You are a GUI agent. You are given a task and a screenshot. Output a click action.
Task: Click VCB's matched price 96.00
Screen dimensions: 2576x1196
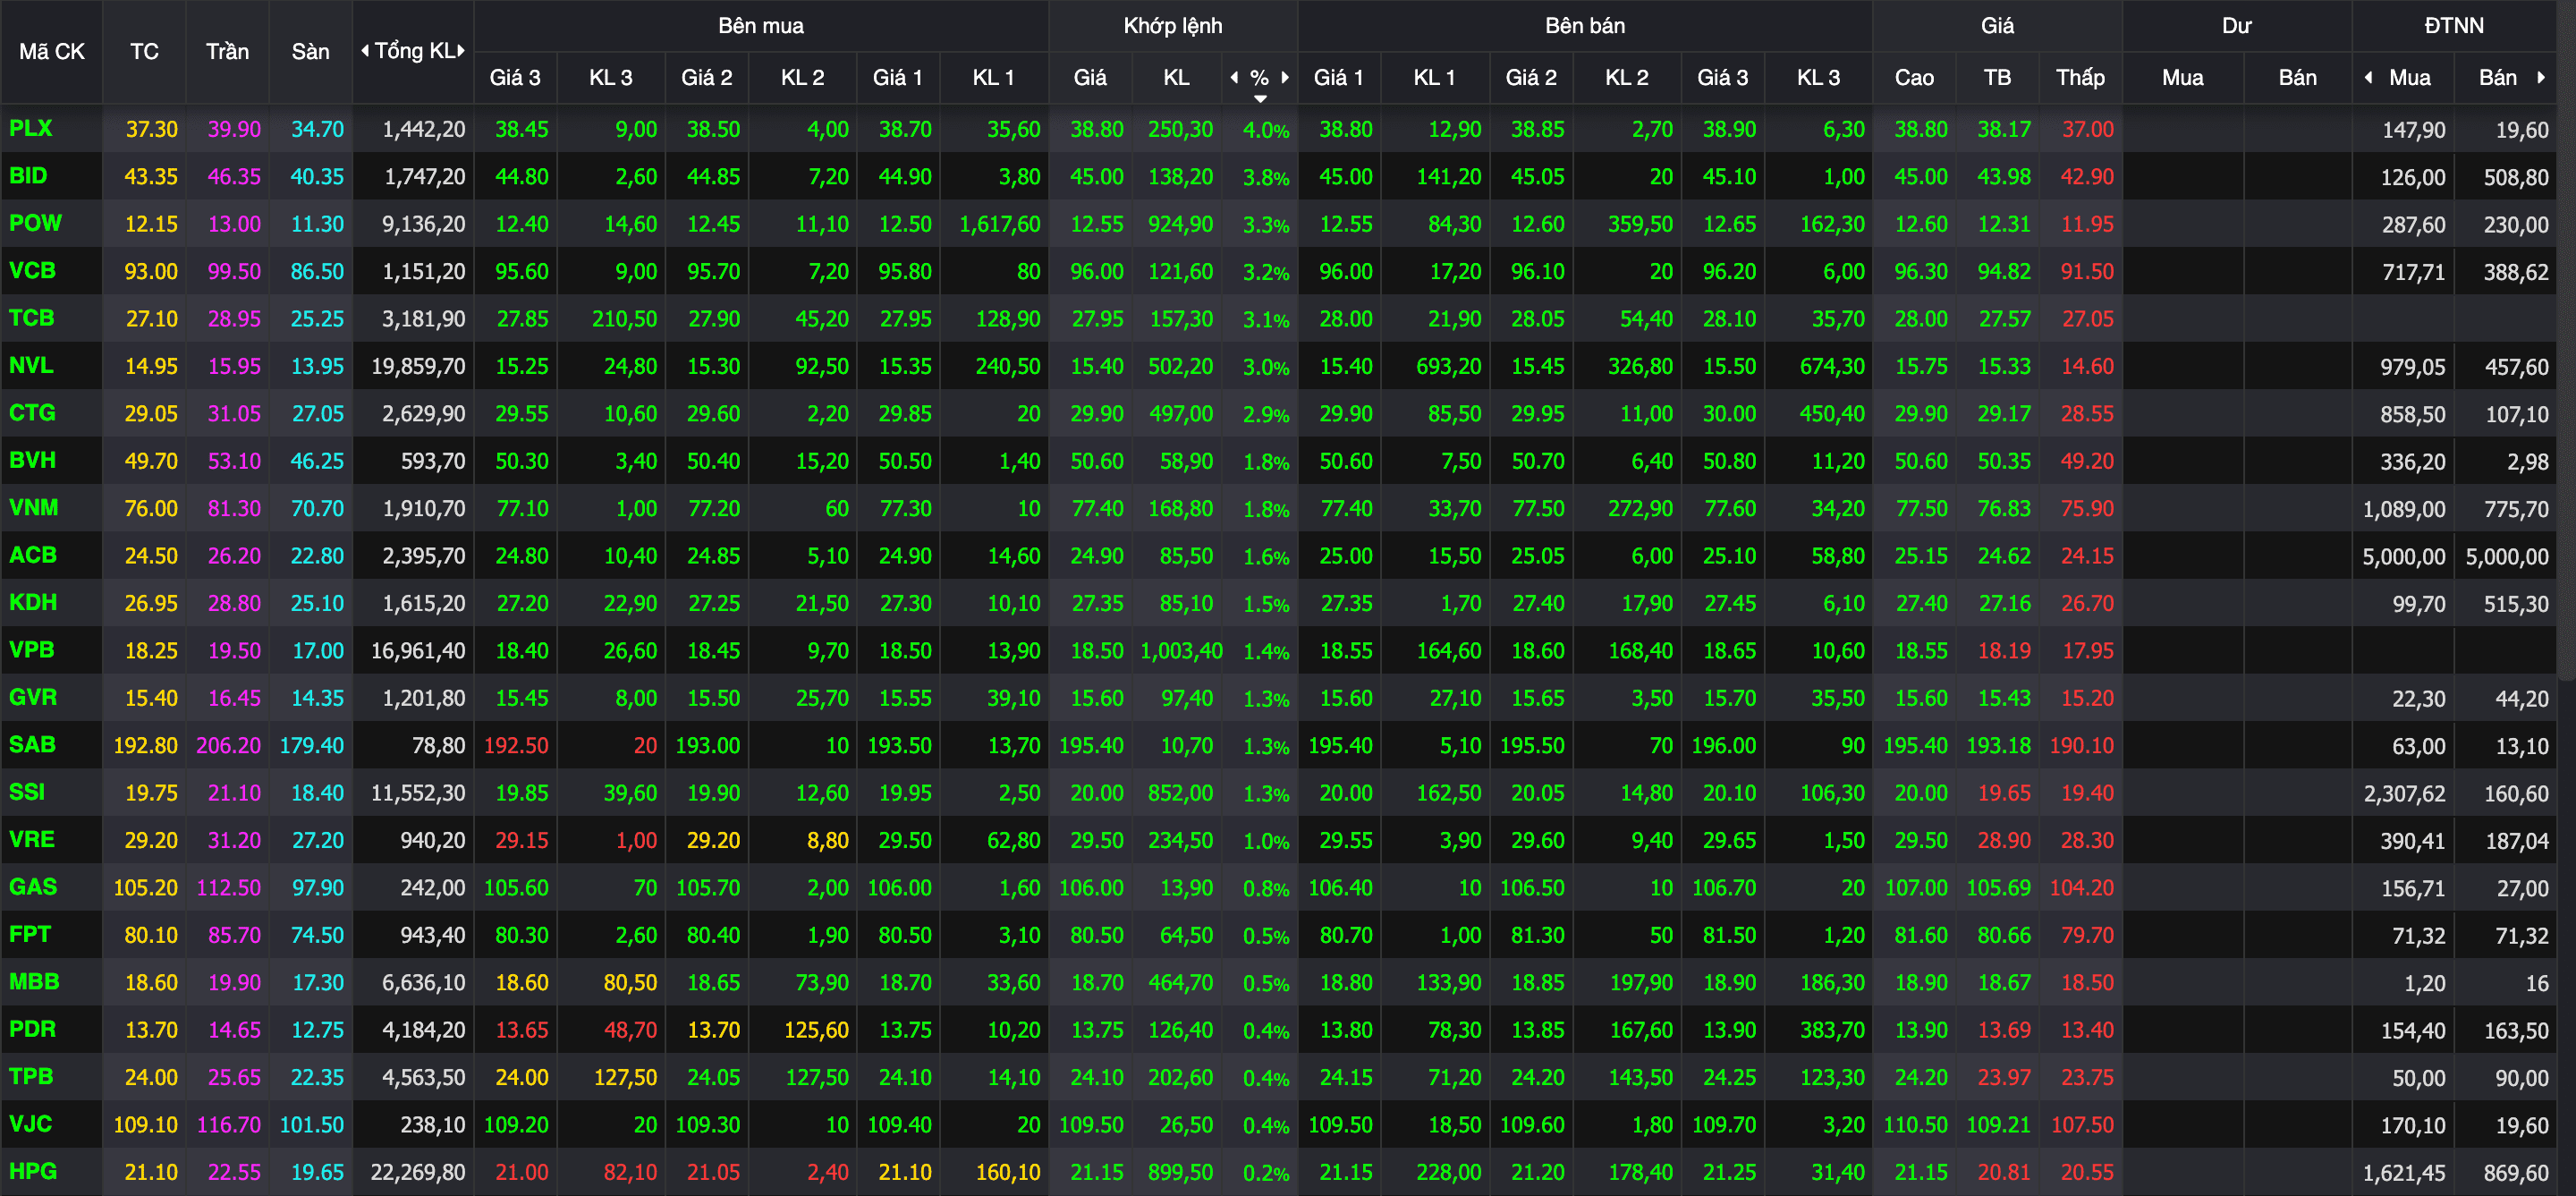(x=1097, y=271)
